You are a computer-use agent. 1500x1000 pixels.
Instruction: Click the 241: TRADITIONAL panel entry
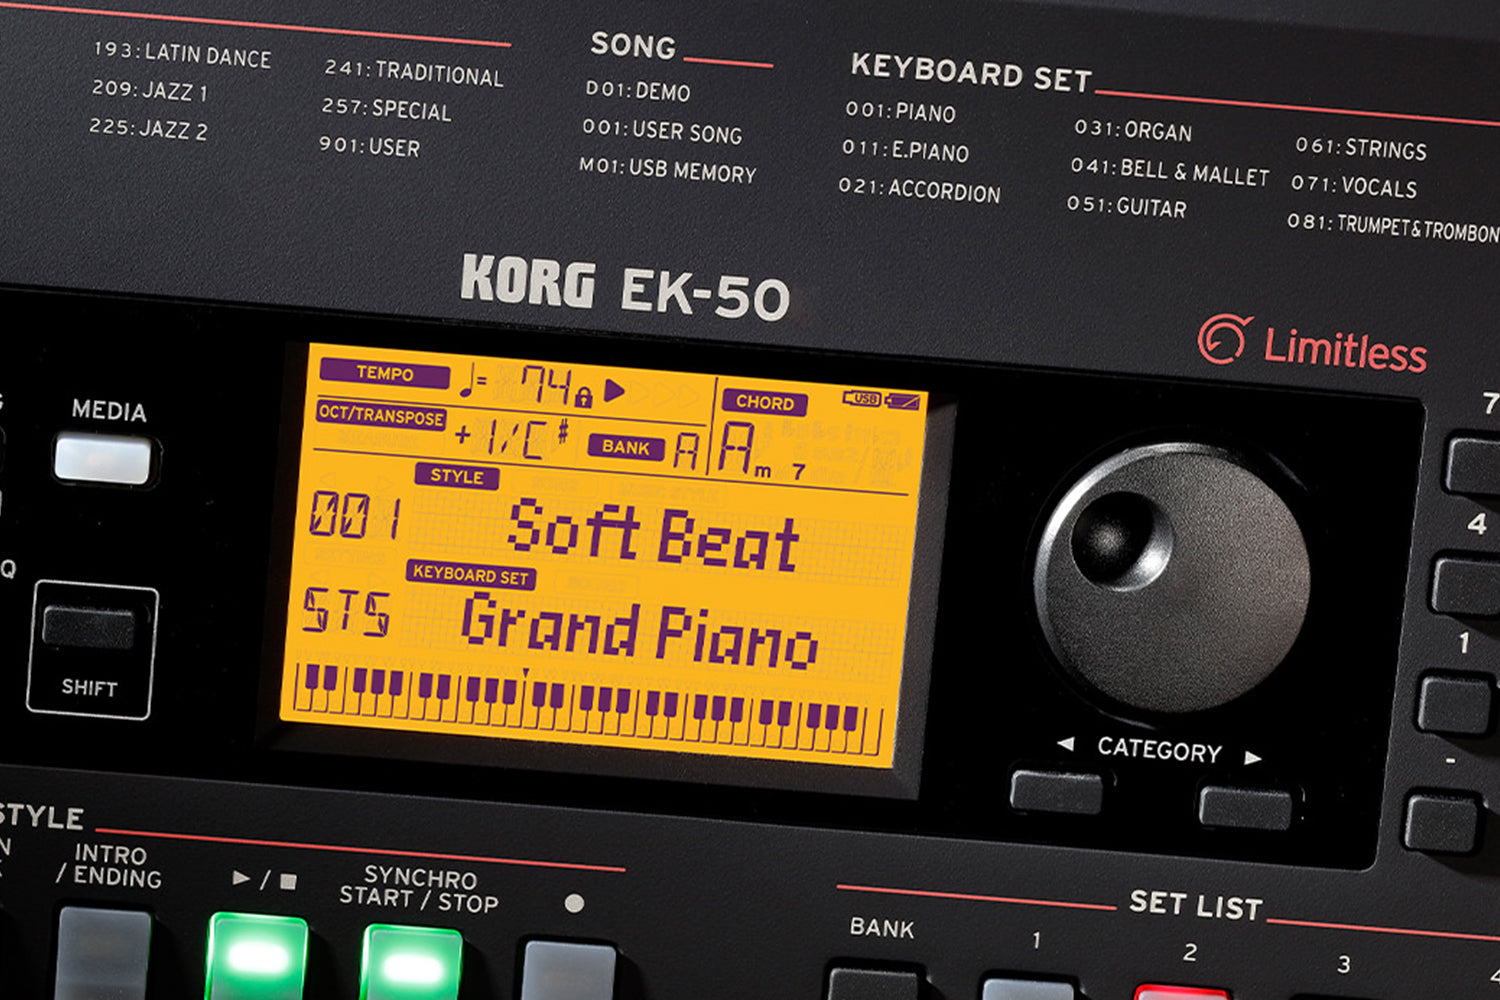click(x=413, y=72)
